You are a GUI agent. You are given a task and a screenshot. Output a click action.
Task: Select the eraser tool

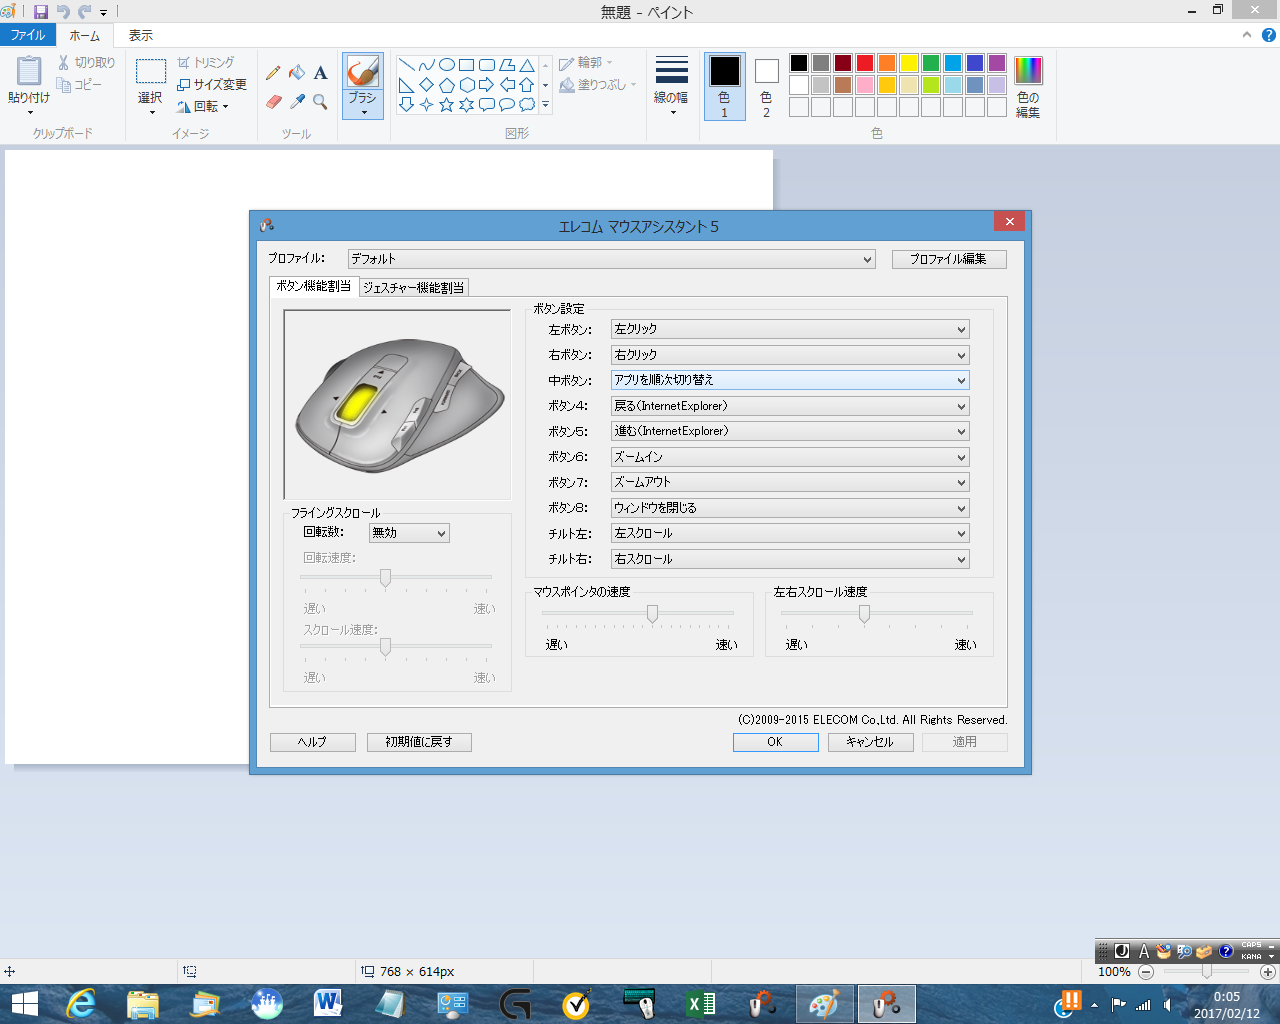tap(273, 102)
